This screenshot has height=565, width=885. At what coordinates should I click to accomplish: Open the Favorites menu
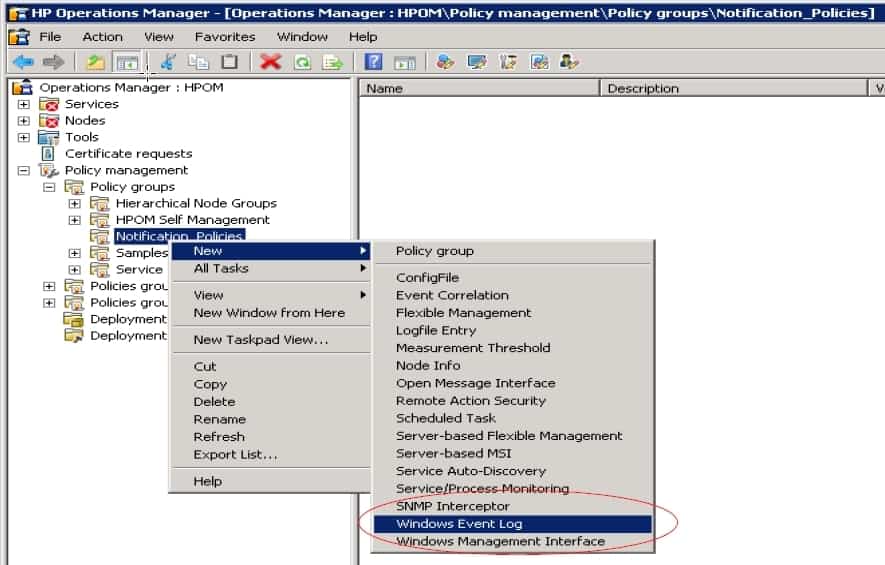click(225, 37)
